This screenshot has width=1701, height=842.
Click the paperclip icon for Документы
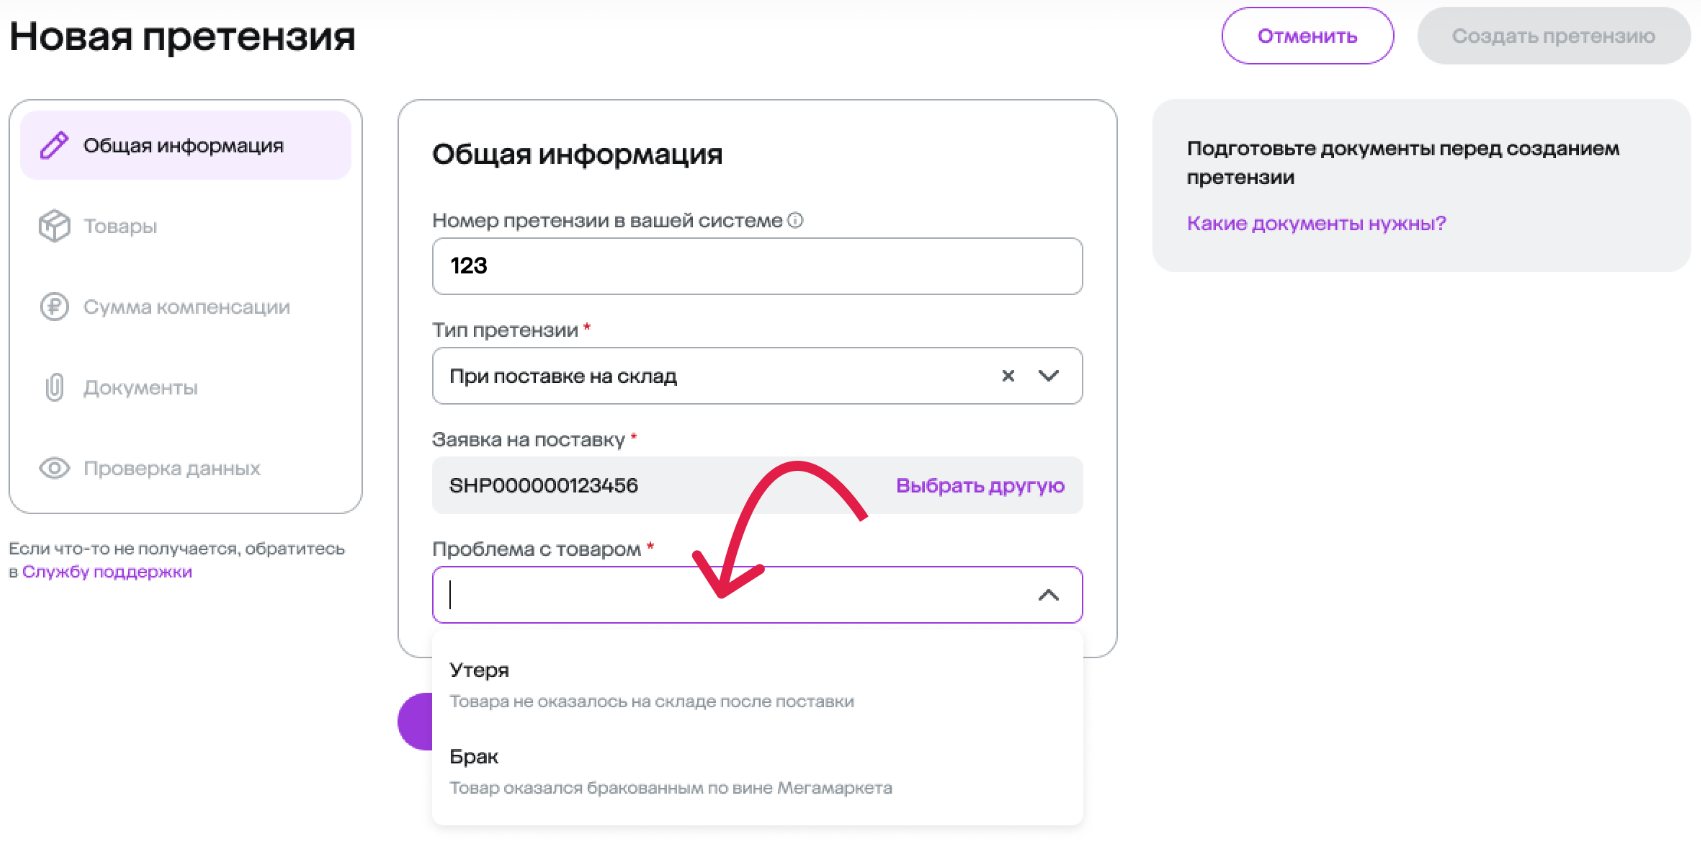pyautogui.click(x=54, y=387)
